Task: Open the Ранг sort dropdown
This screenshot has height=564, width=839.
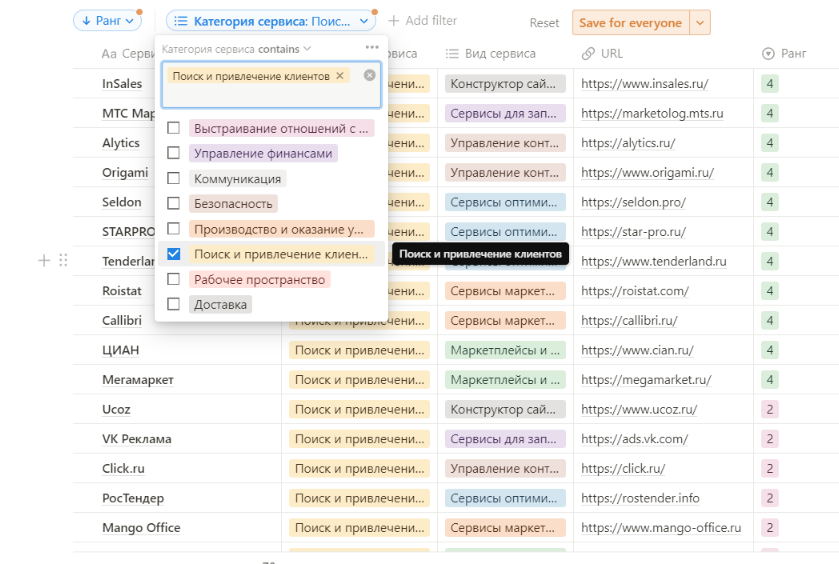Action: point(108,21)
